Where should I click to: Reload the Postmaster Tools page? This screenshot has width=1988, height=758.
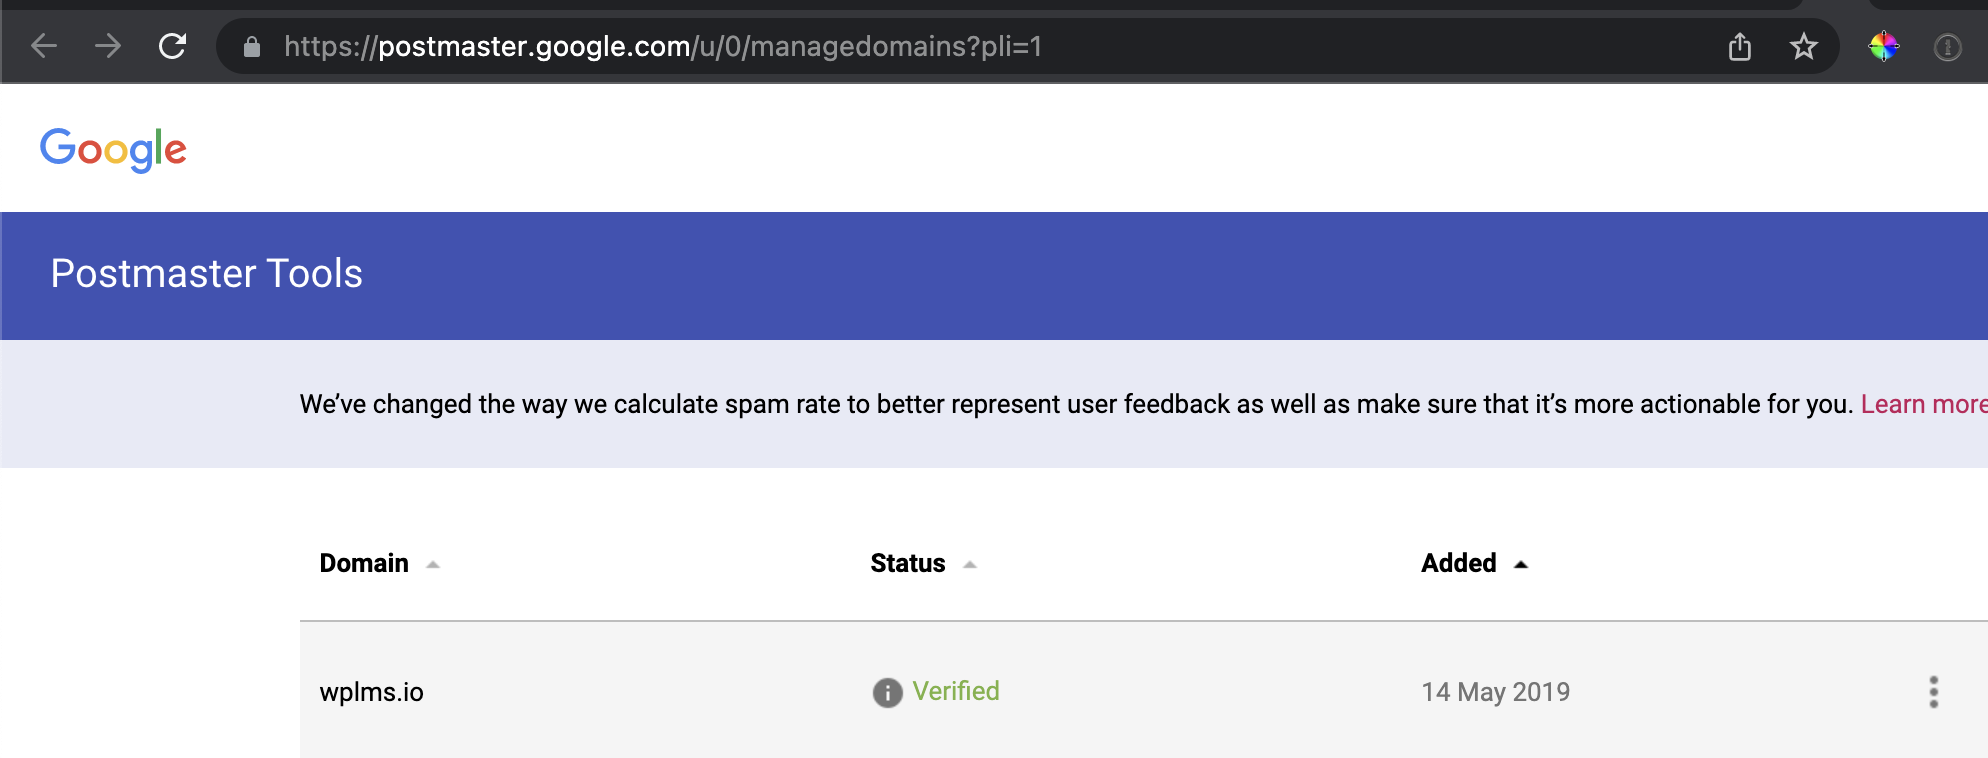click(172, 46)
